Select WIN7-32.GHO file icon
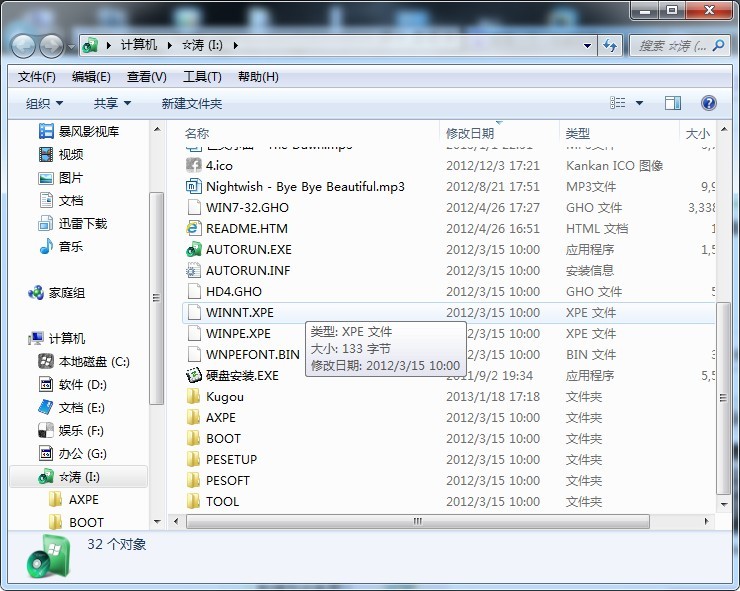Image resolution: width=740 pixels, height=591 pixels. coord(193,207)
